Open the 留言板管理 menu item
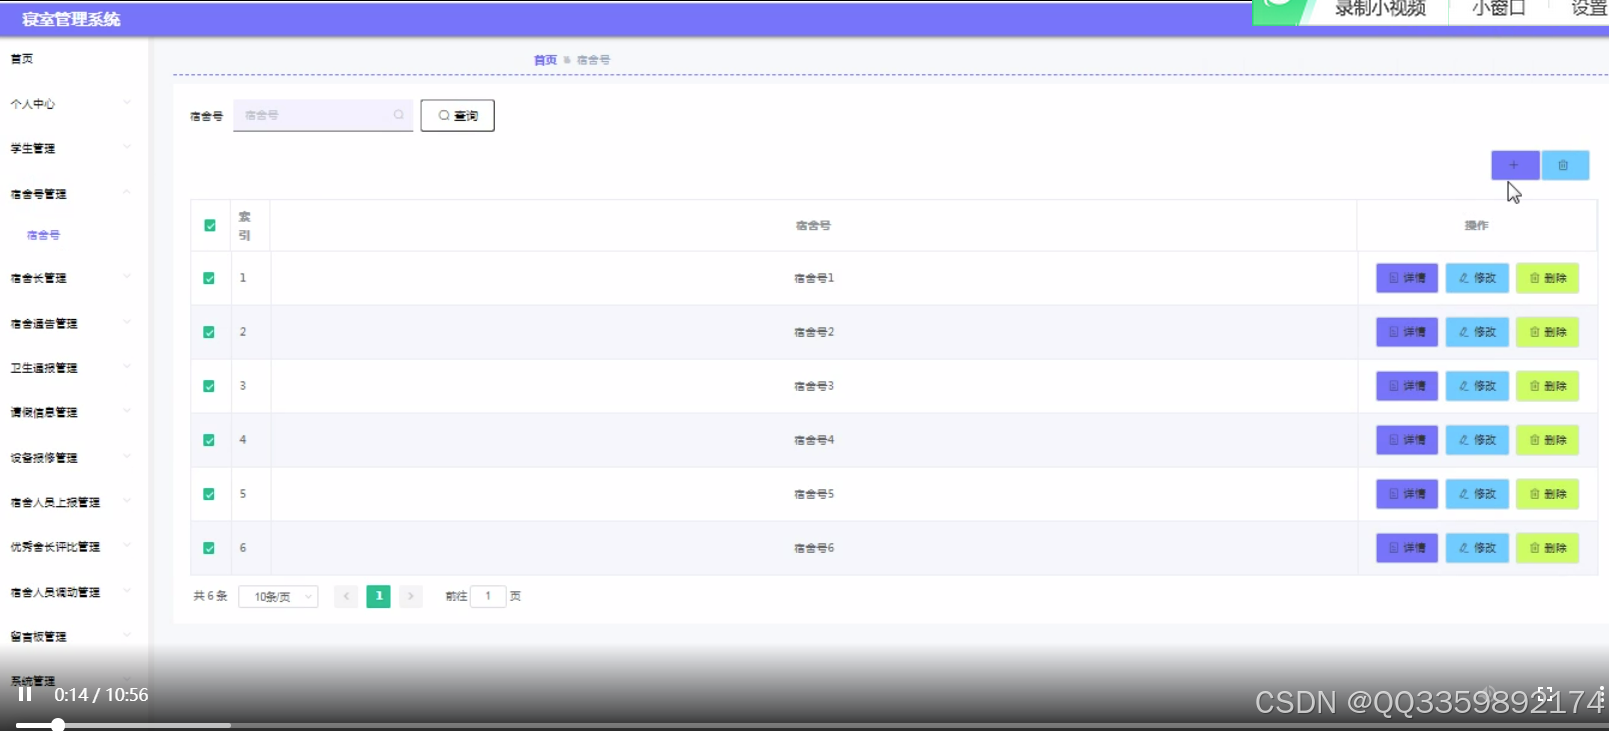This screenshot has height=731, width=1609. click(38, 637)
